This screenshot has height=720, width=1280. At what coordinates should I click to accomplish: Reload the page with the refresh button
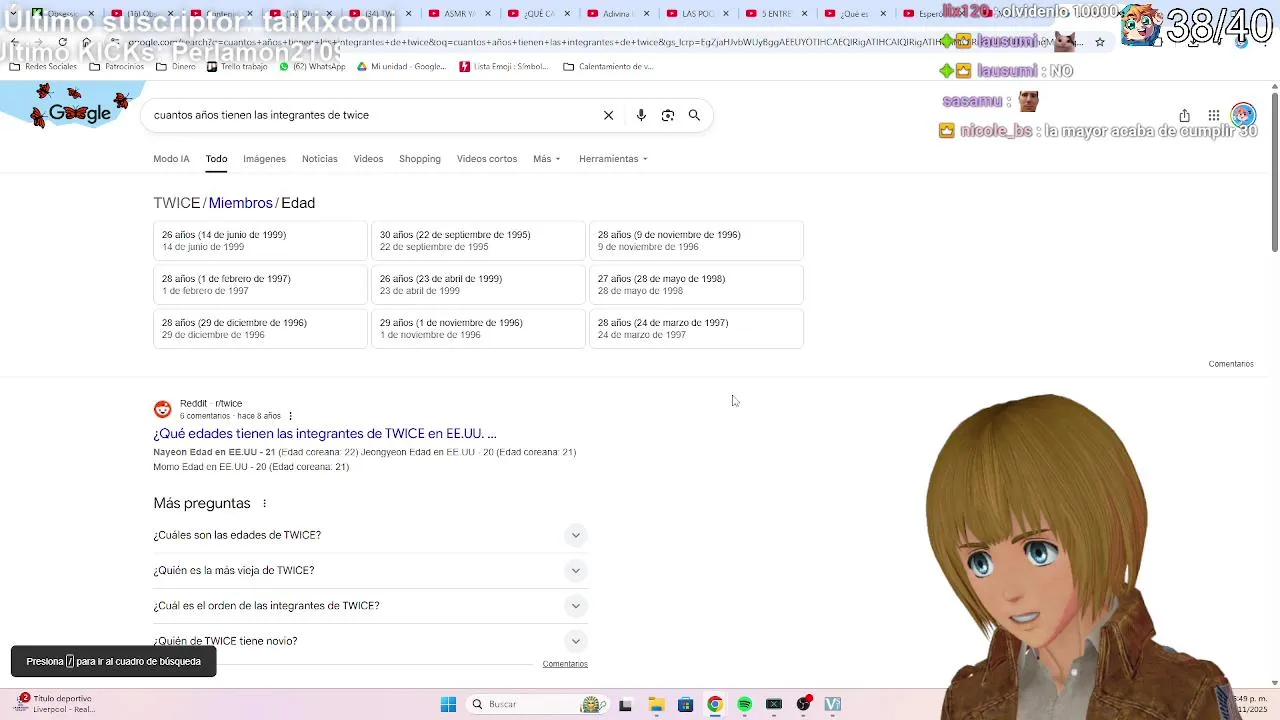[62, 42]
